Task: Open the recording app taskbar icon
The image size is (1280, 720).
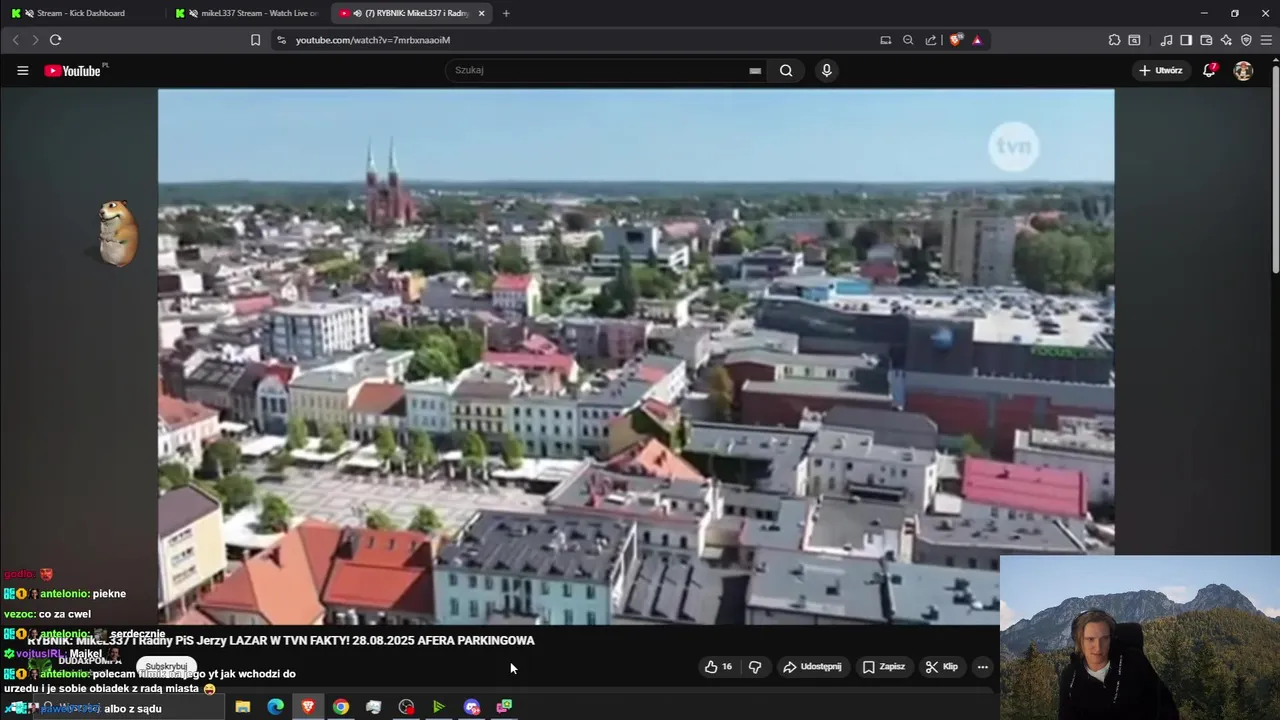Action: 406,707
